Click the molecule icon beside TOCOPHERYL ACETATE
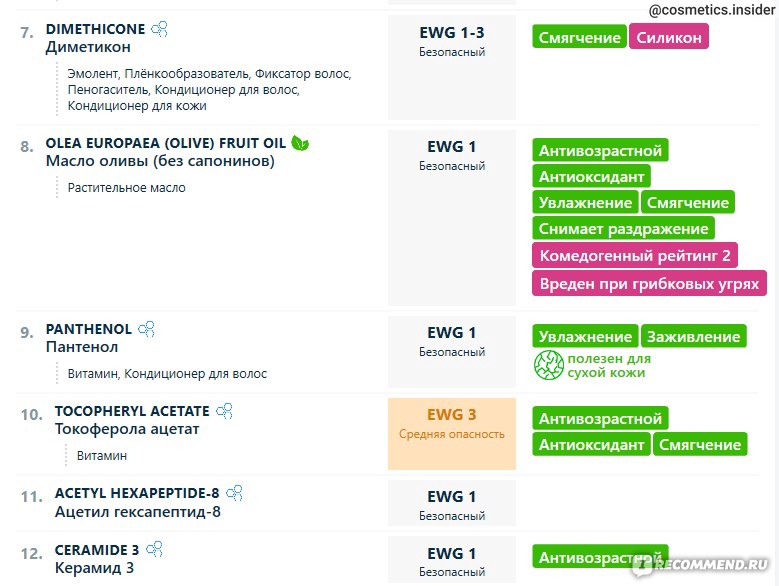The width and height of the screenshot is (779, 586). pos(225,411)
